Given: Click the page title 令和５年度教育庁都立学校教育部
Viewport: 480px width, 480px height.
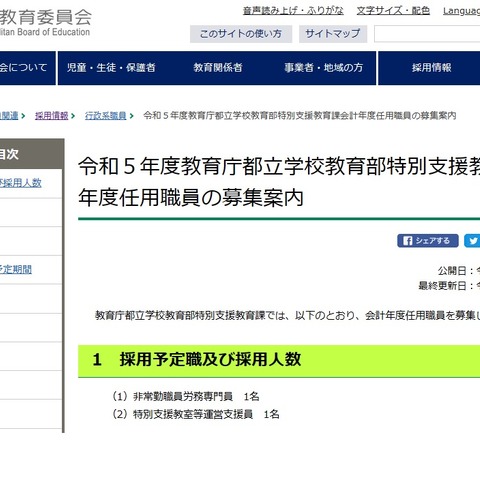Looking at the screenshot, I should click(x=279, y=182).
